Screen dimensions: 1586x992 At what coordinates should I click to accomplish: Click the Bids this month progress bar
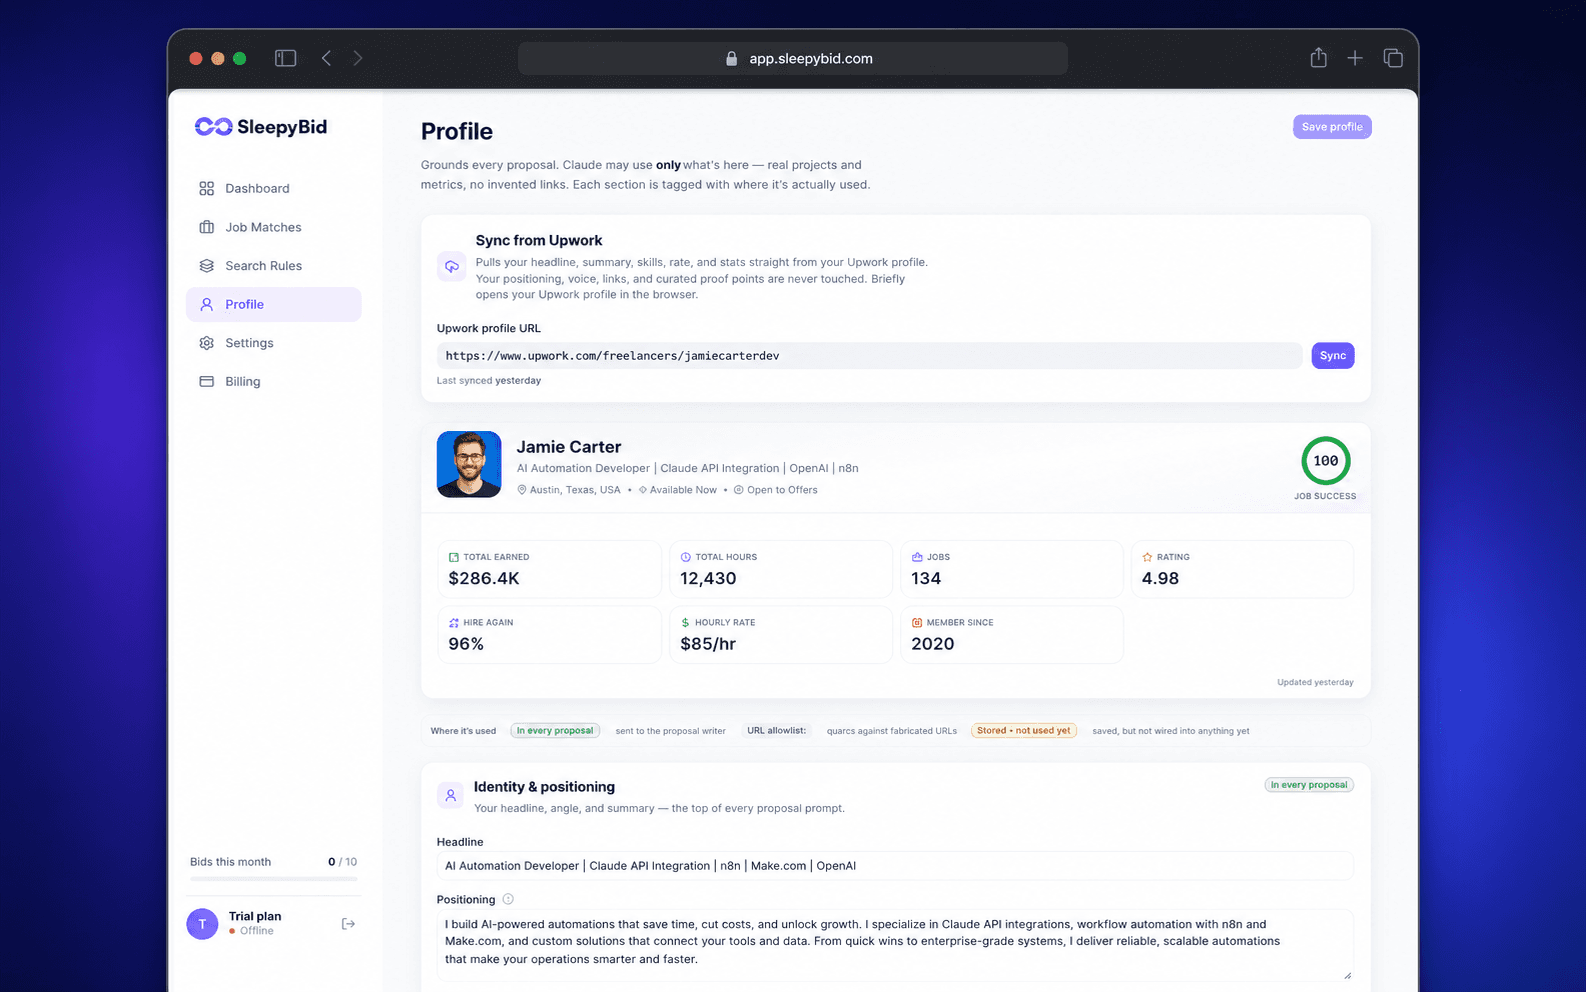coord(273,879)
